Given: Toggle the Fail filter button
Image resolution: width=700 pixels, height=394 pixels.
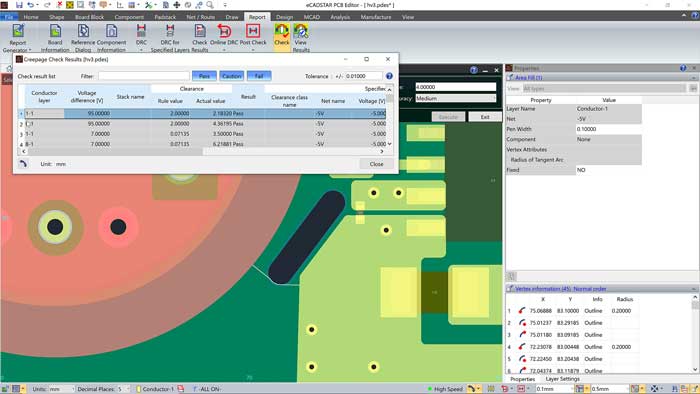Looking at the screenshot, I should pyautogui.click(x=259, y=76).
